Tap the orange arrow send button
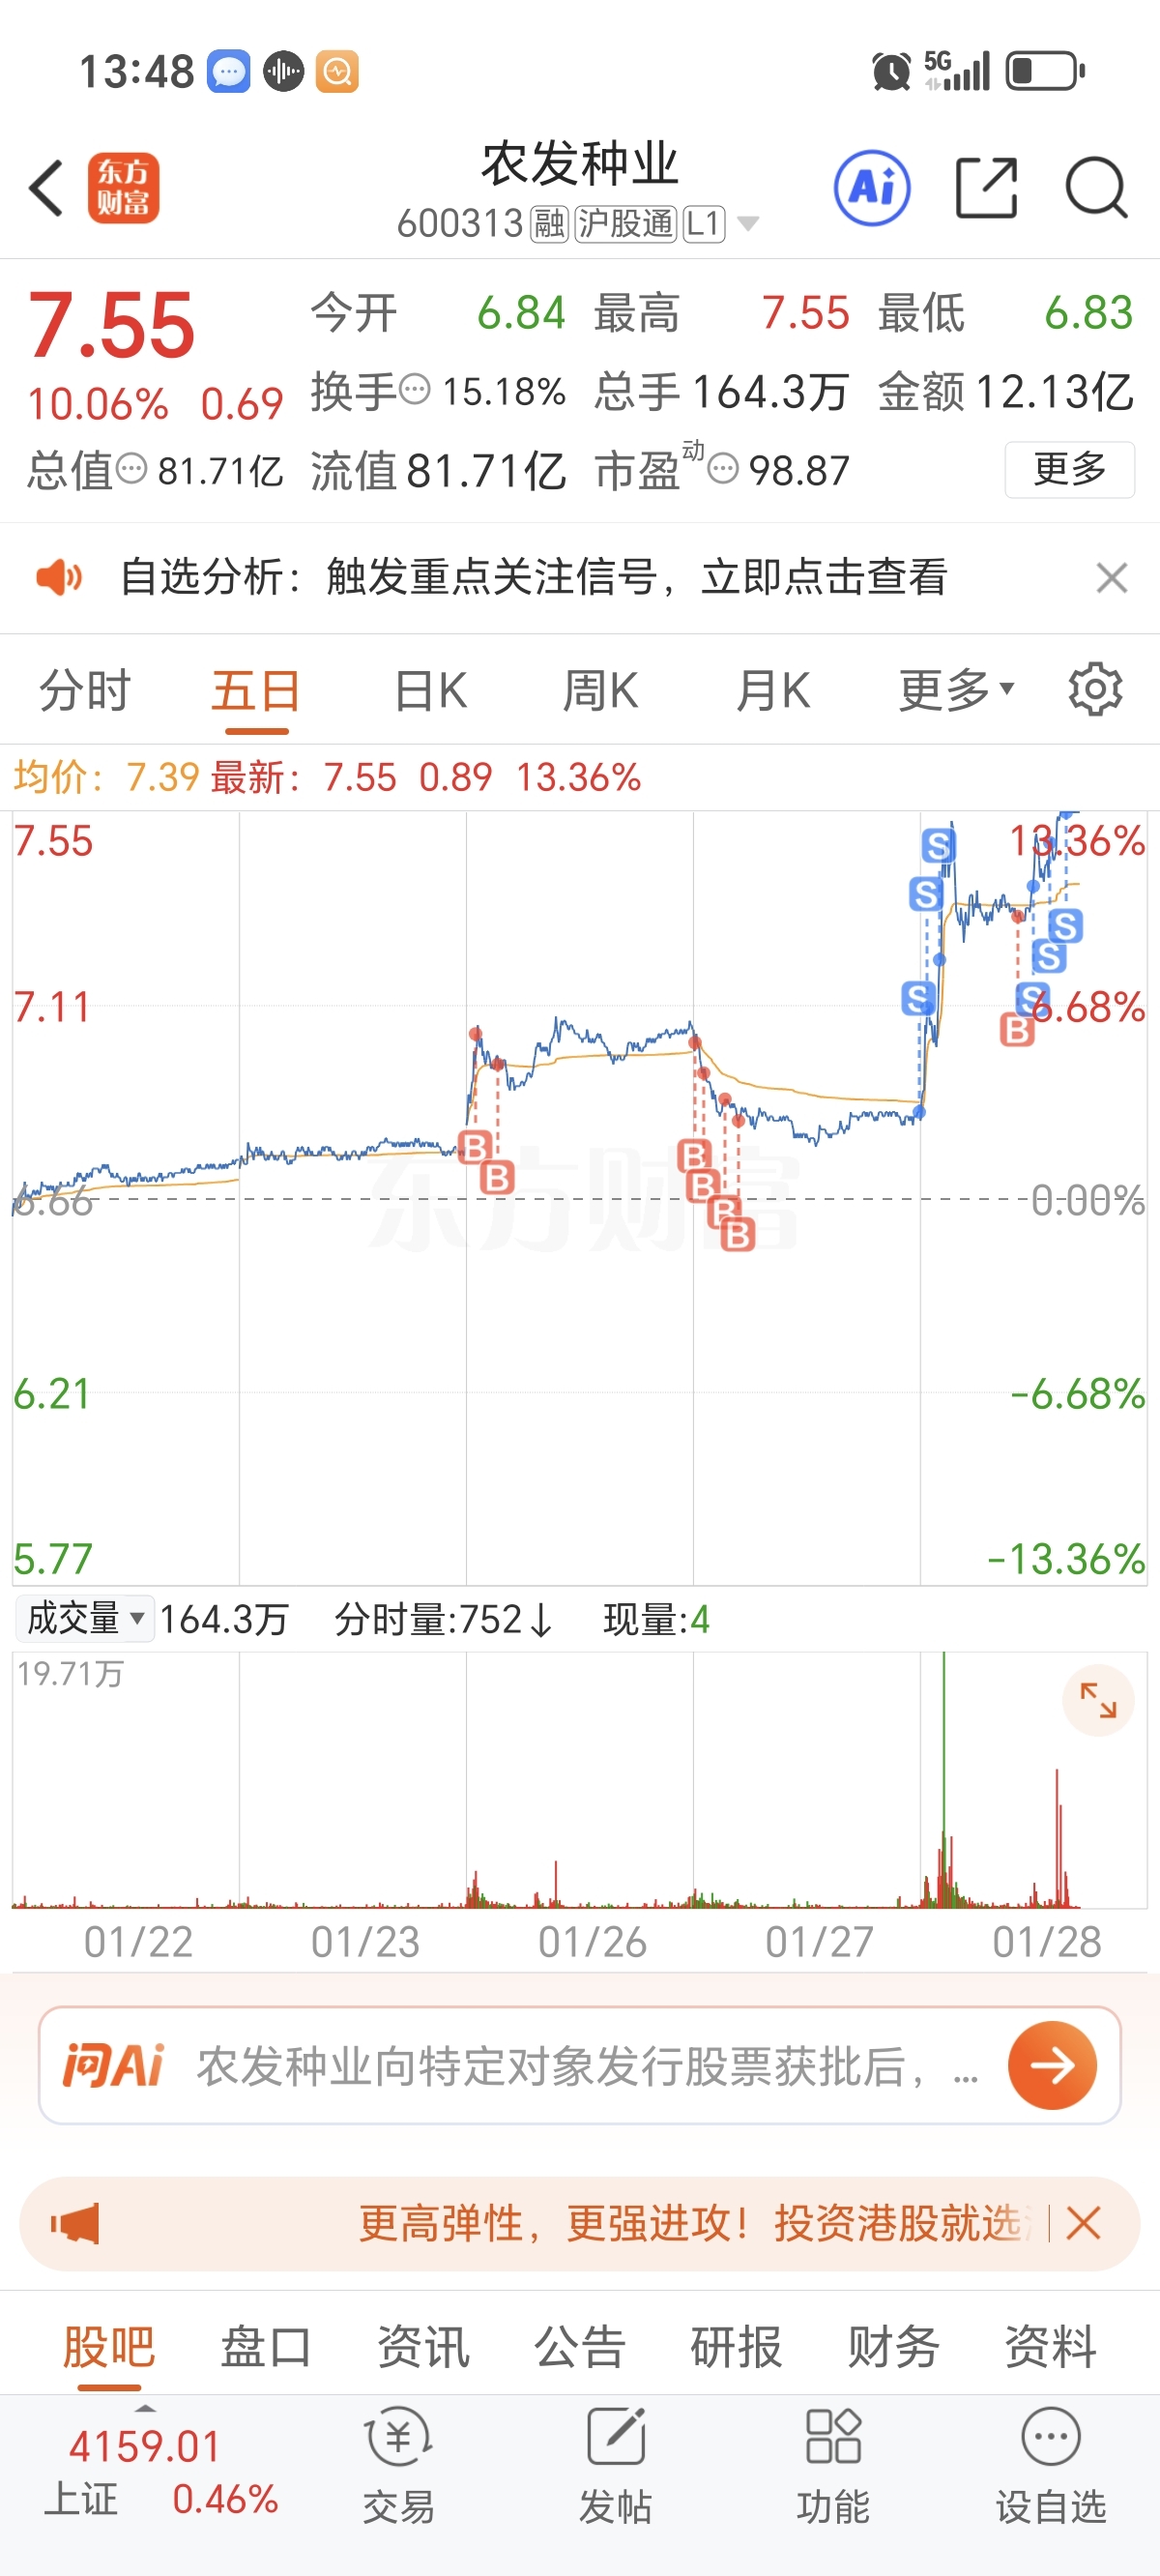 coord(1052,2065)
